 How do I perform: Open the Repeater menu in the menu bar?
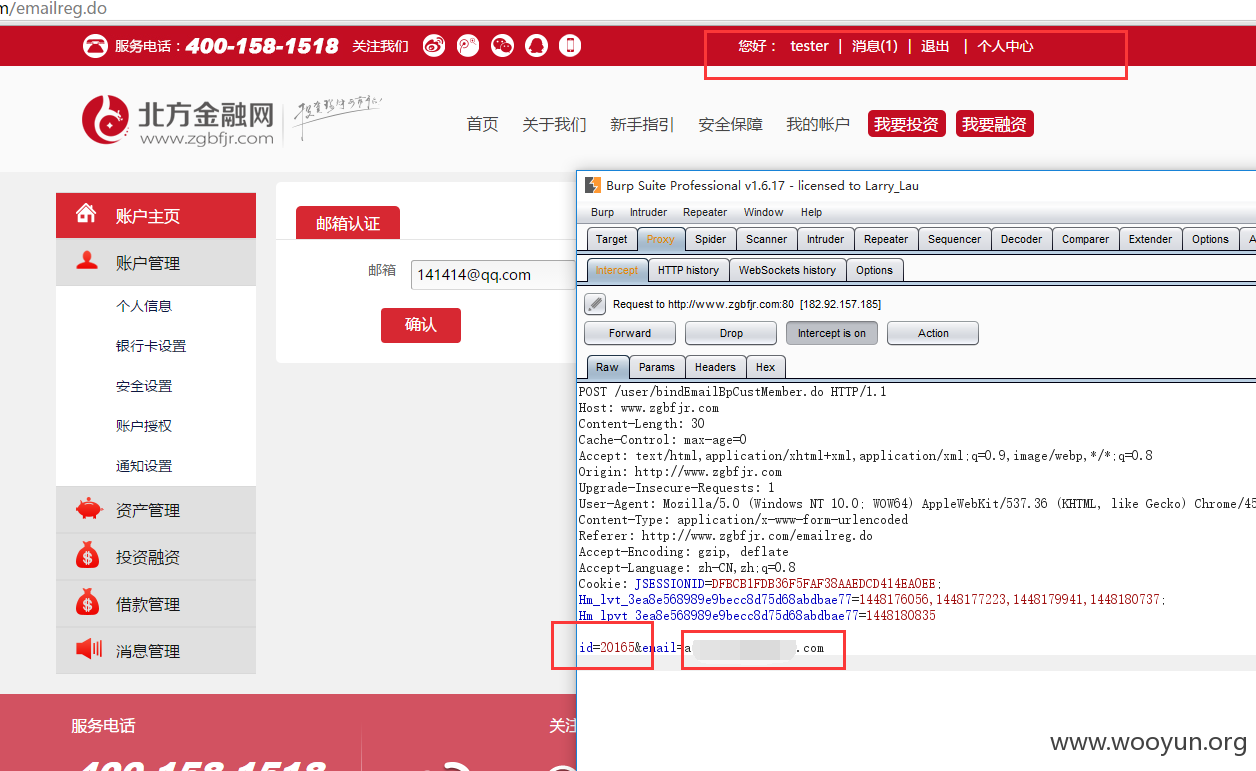(705, 212)
